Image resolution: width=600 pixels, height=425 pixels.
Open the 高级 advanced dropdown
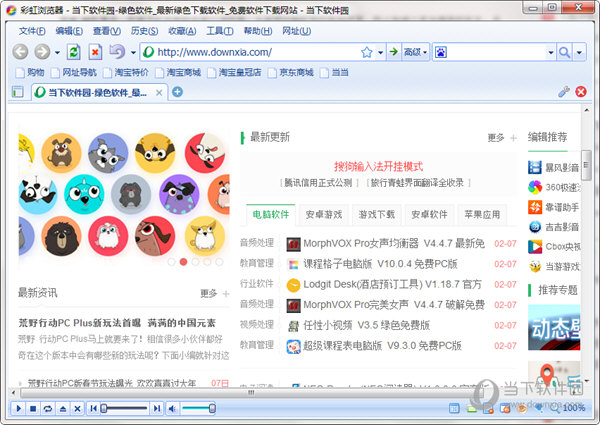(416, 52)
